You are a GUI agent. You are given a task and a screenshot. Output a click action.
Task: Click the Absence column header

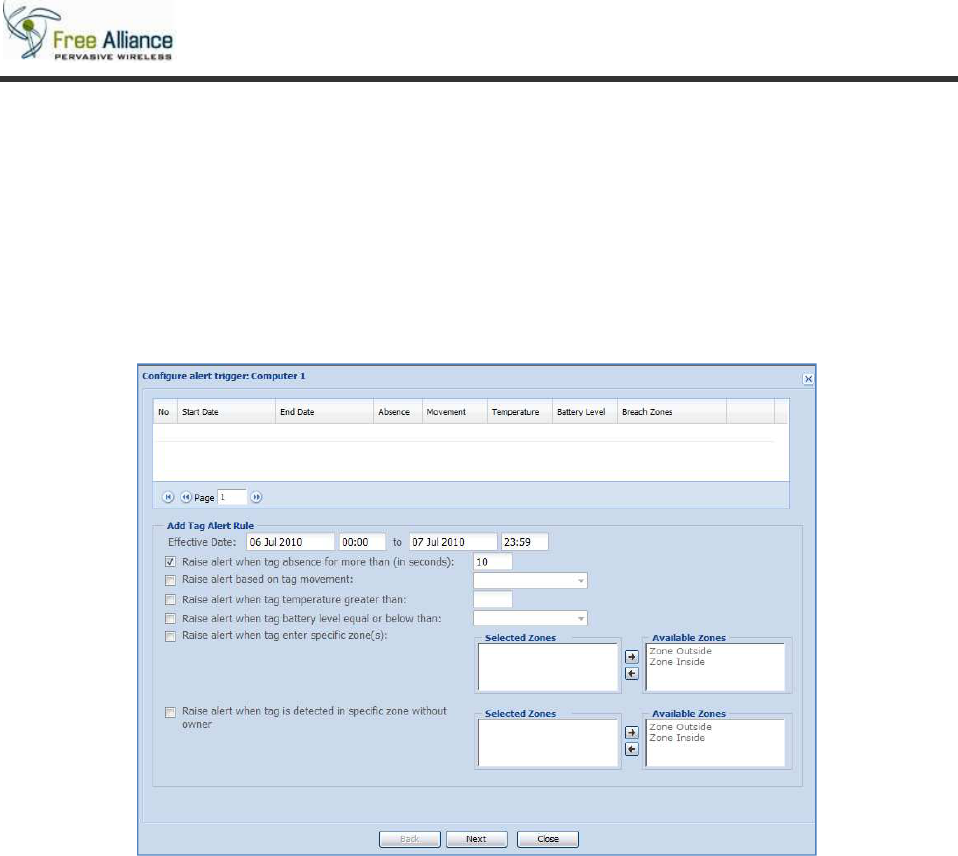[398, 412]
